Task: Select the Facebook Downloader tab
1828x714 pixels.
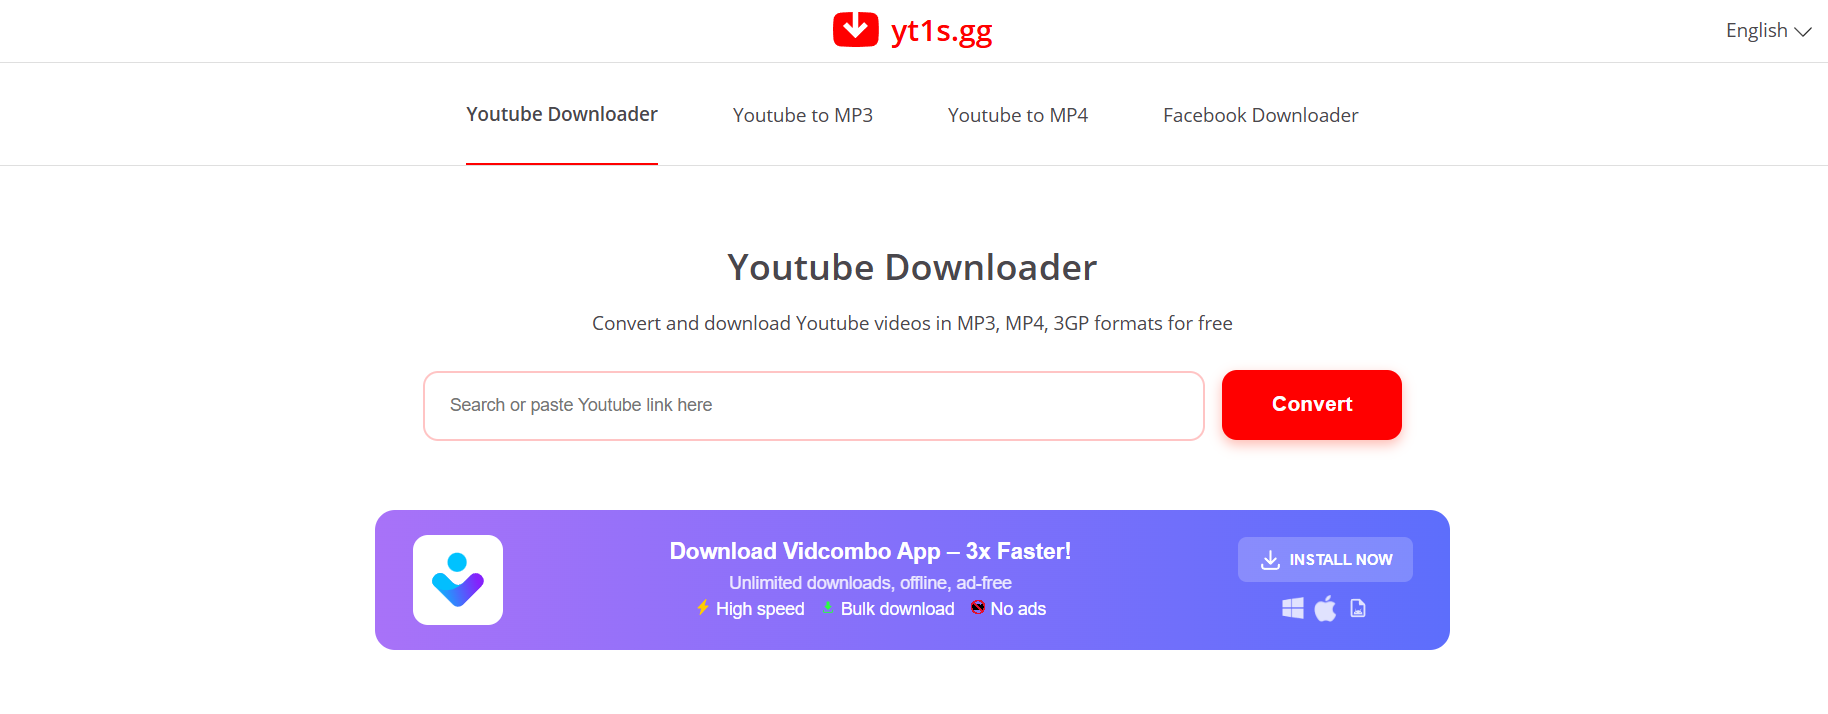Action: (1261, 115)
